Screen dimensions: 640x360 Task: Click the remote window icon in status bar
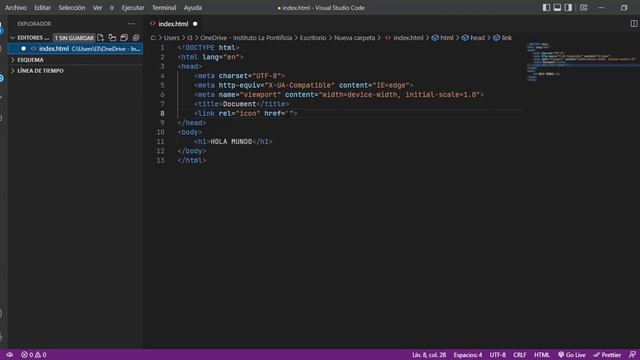(x=9, y=355)
